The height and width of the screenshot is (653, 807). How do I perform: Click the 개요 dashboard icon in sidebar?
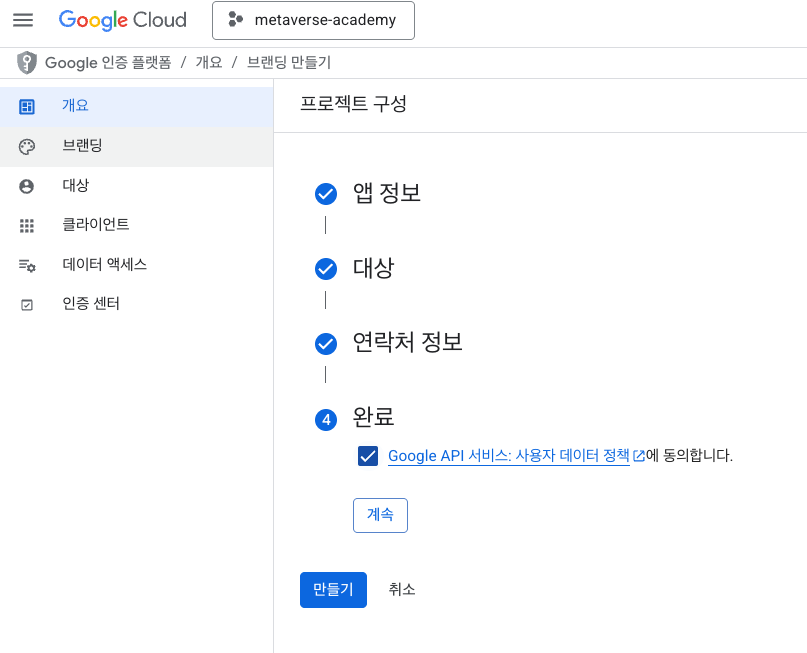tap(27, 107)
